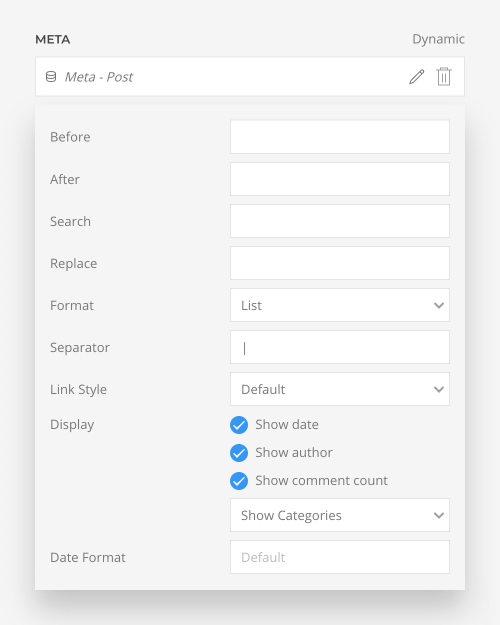
Task: Click into the Replace text field
Action: tap(340, 263)
